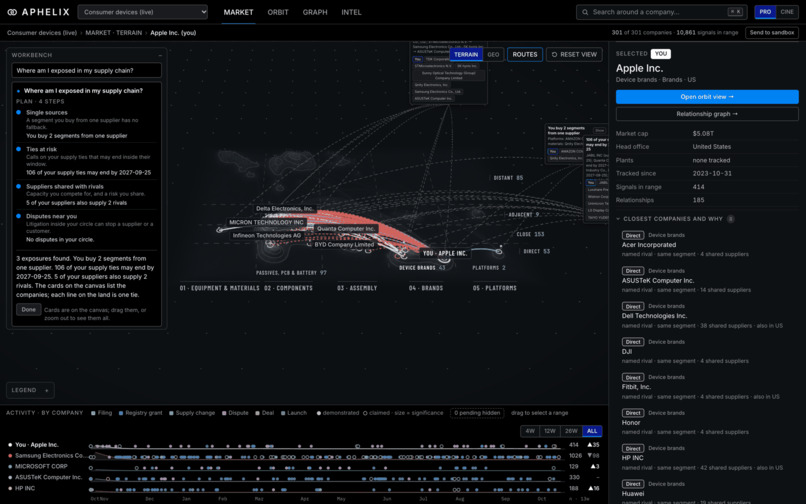Open the Relationship graph button
The width and height of the screenshot is (806, 504).
[x=707, y=114]
